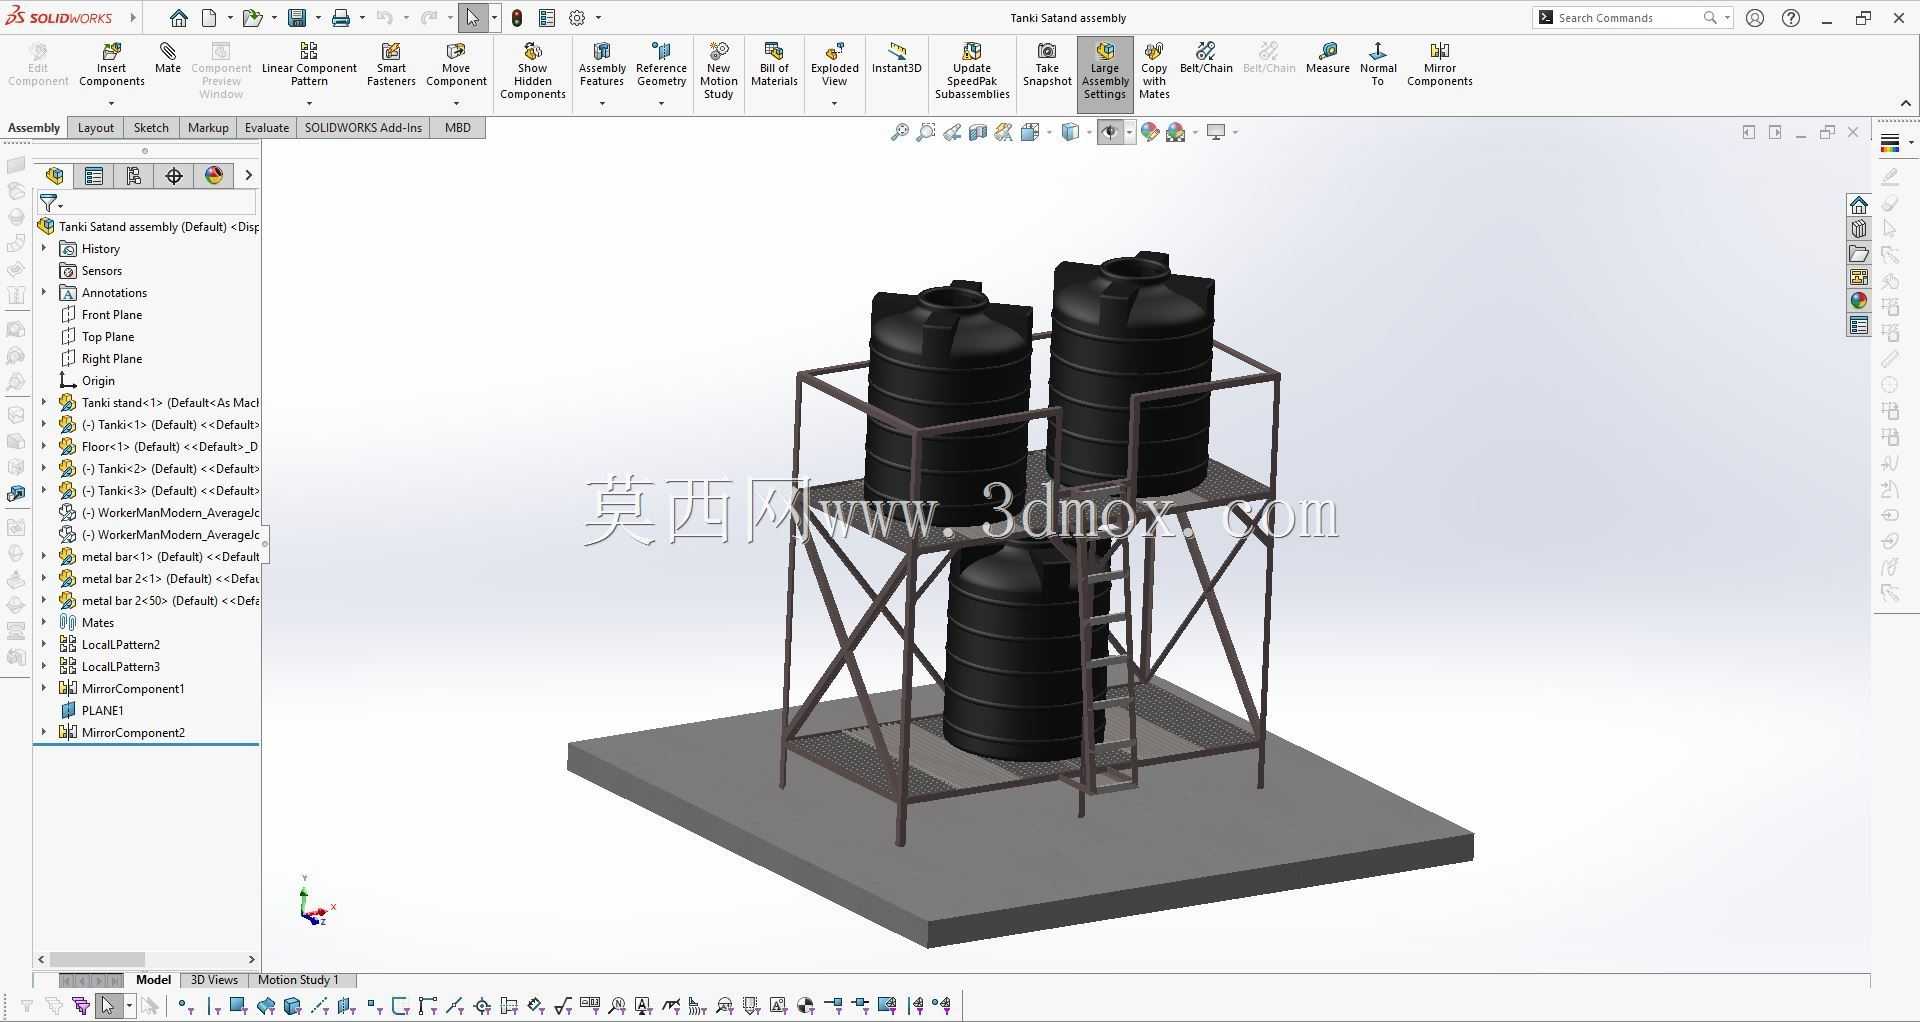Open the Insert Components dropdown arrow
This screenshot has height=1022, width=1920.
tap(111, 103)
